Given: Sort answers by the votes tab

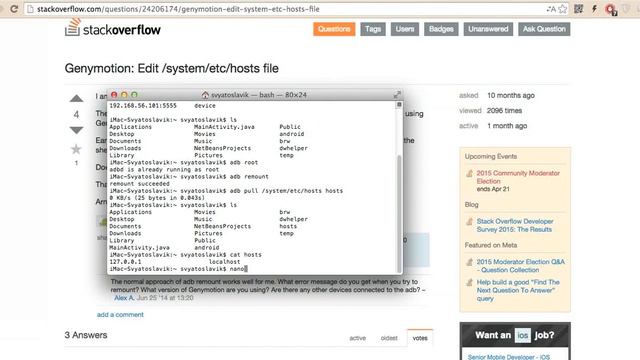Looking at the screenshot, I should point(420,338).
